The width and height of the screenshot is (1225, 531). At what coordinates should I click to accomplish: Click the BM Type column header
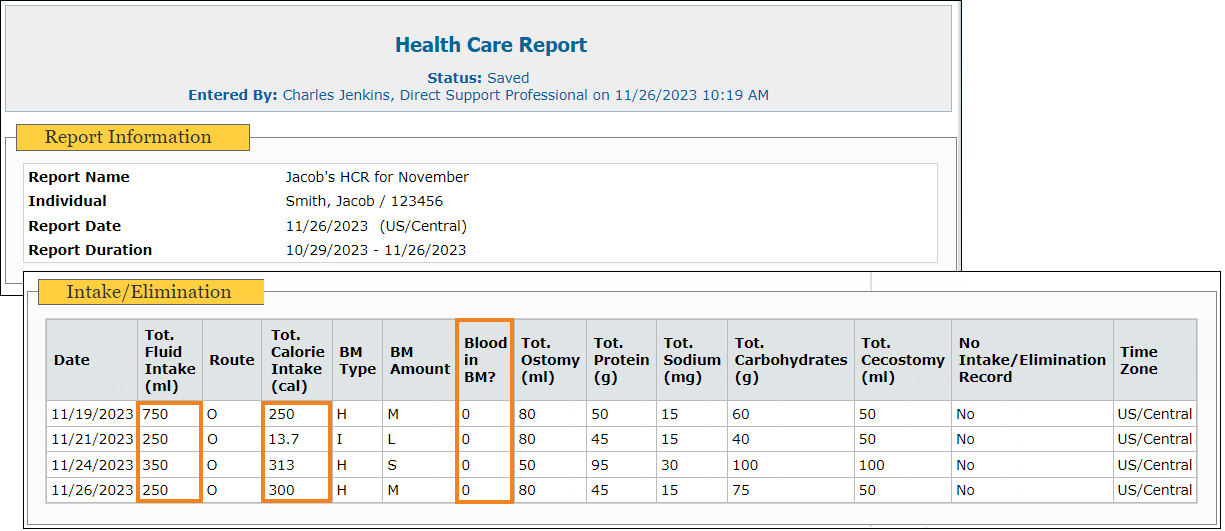(358, 360)
